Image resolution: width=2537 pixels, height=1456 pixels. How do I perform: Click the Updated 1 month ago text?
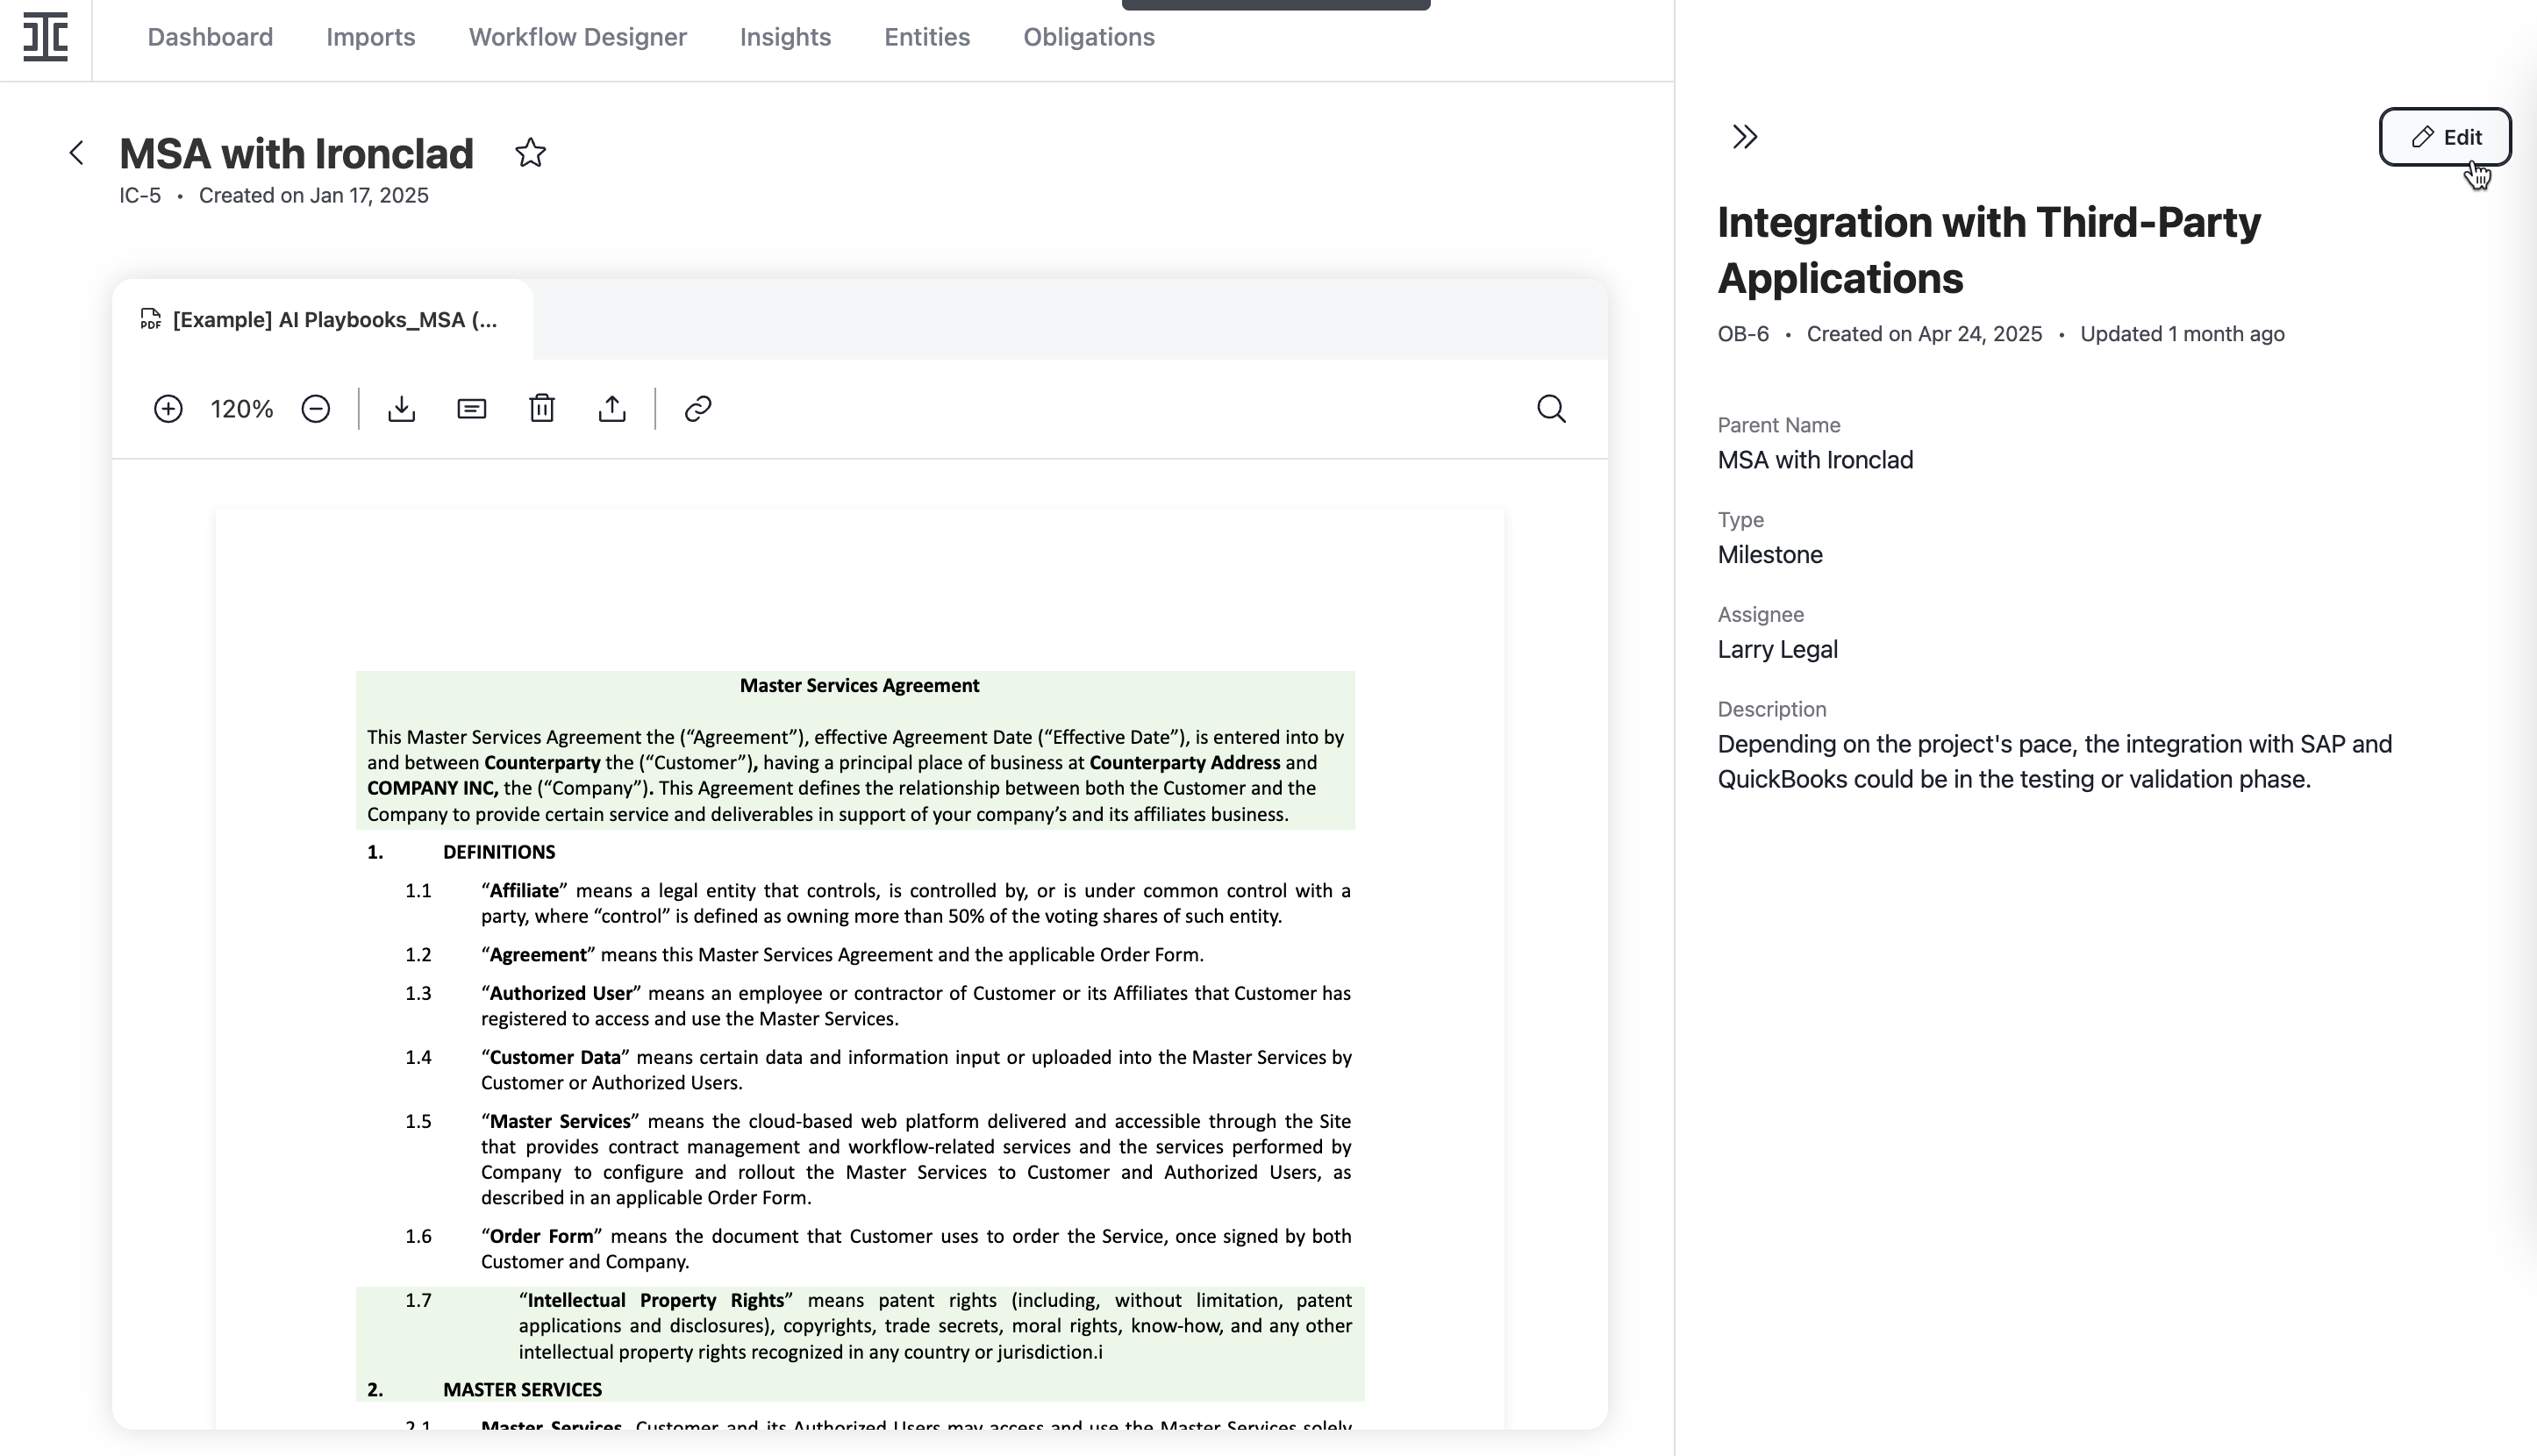(2182, 334)
